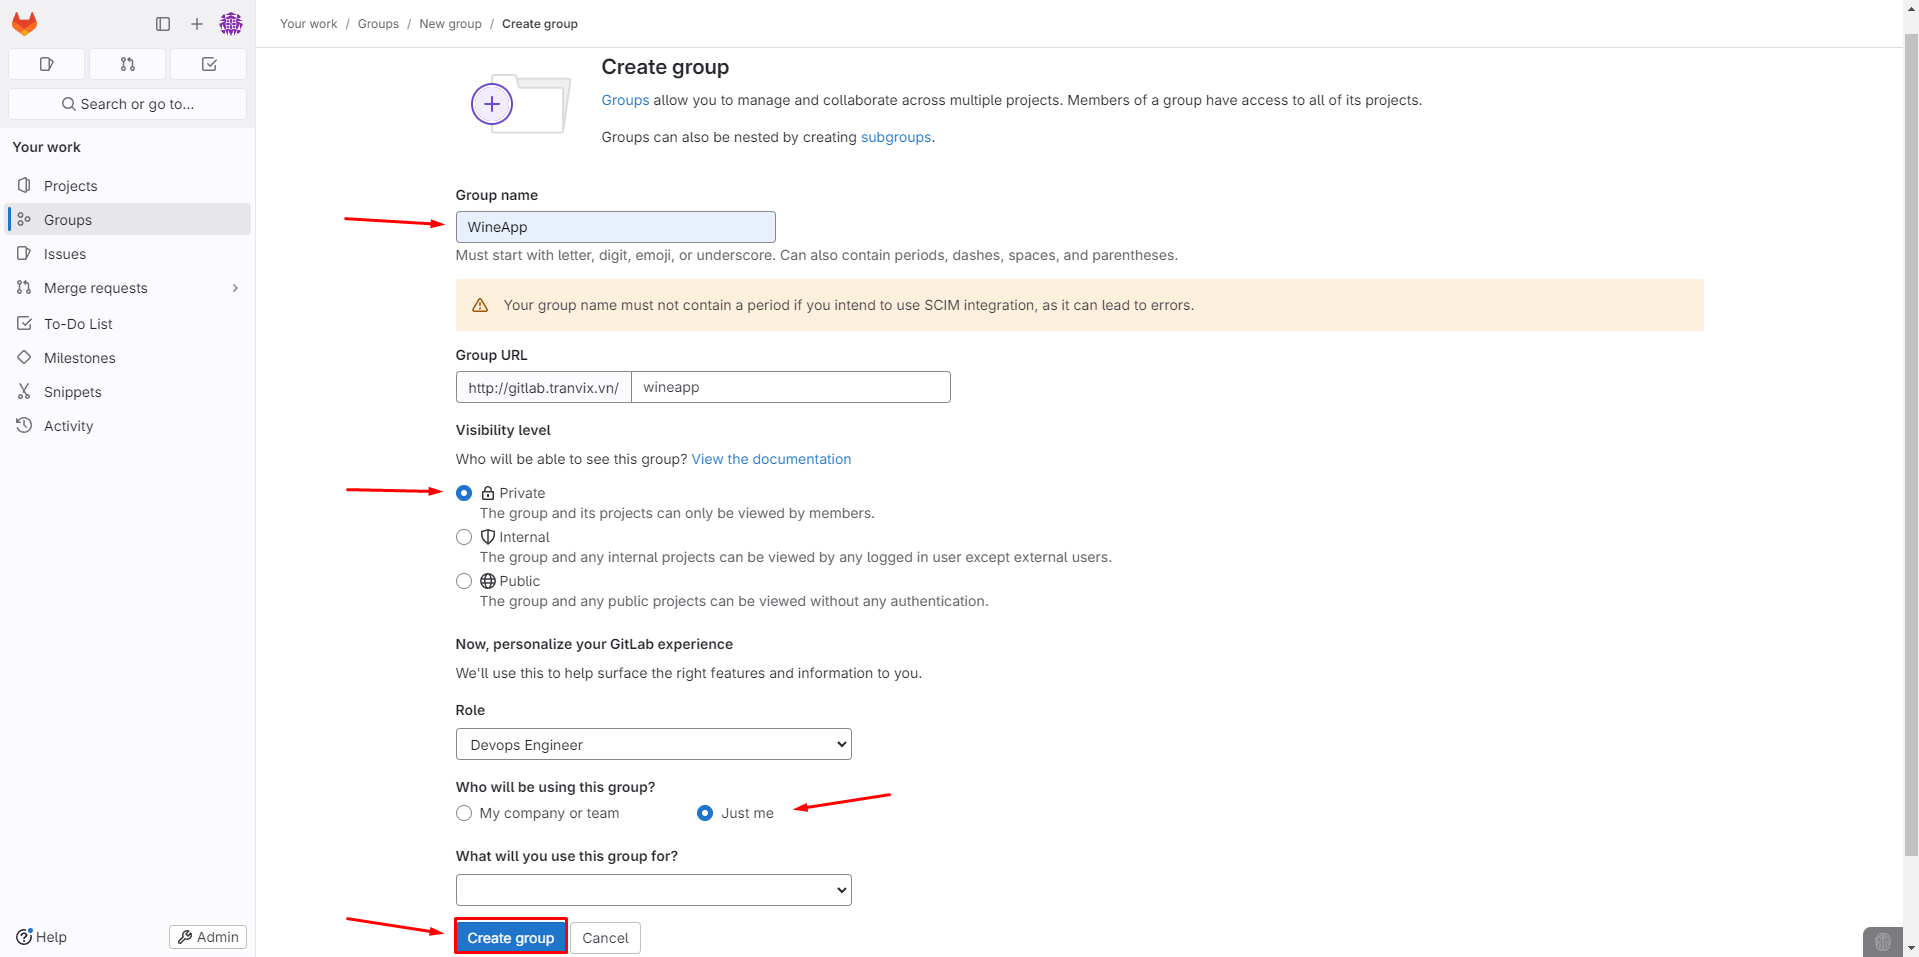Open the Role dropdown
The width and height of the screenshot is (1919, 957).
coord(653,744)
